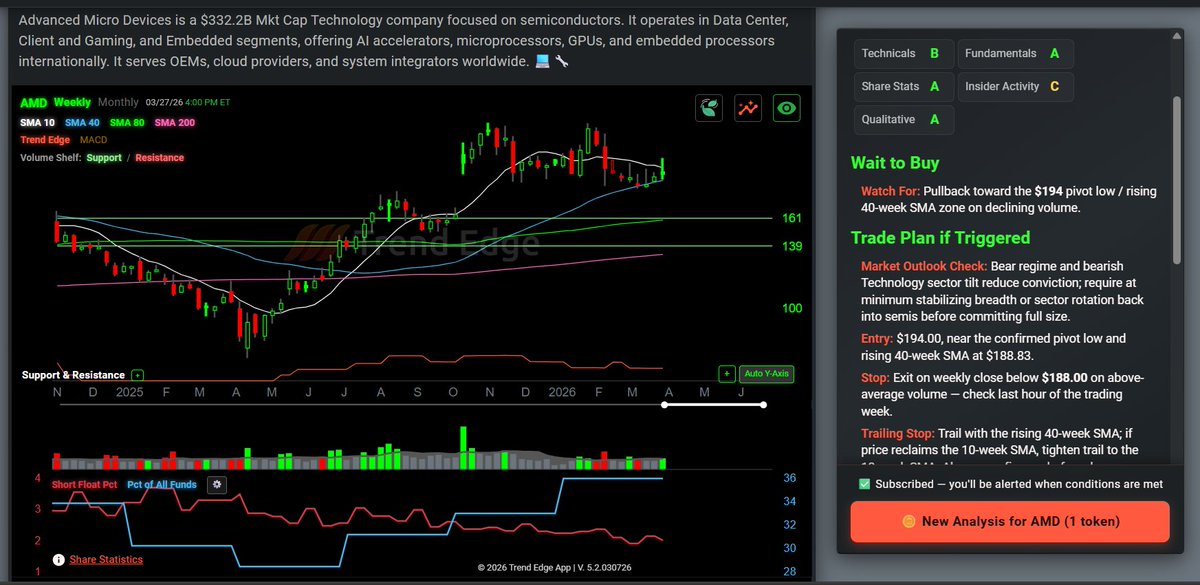Click the 100 price axis label
The height and width of the screenshot is (585, 1200).
pos(792,308)
